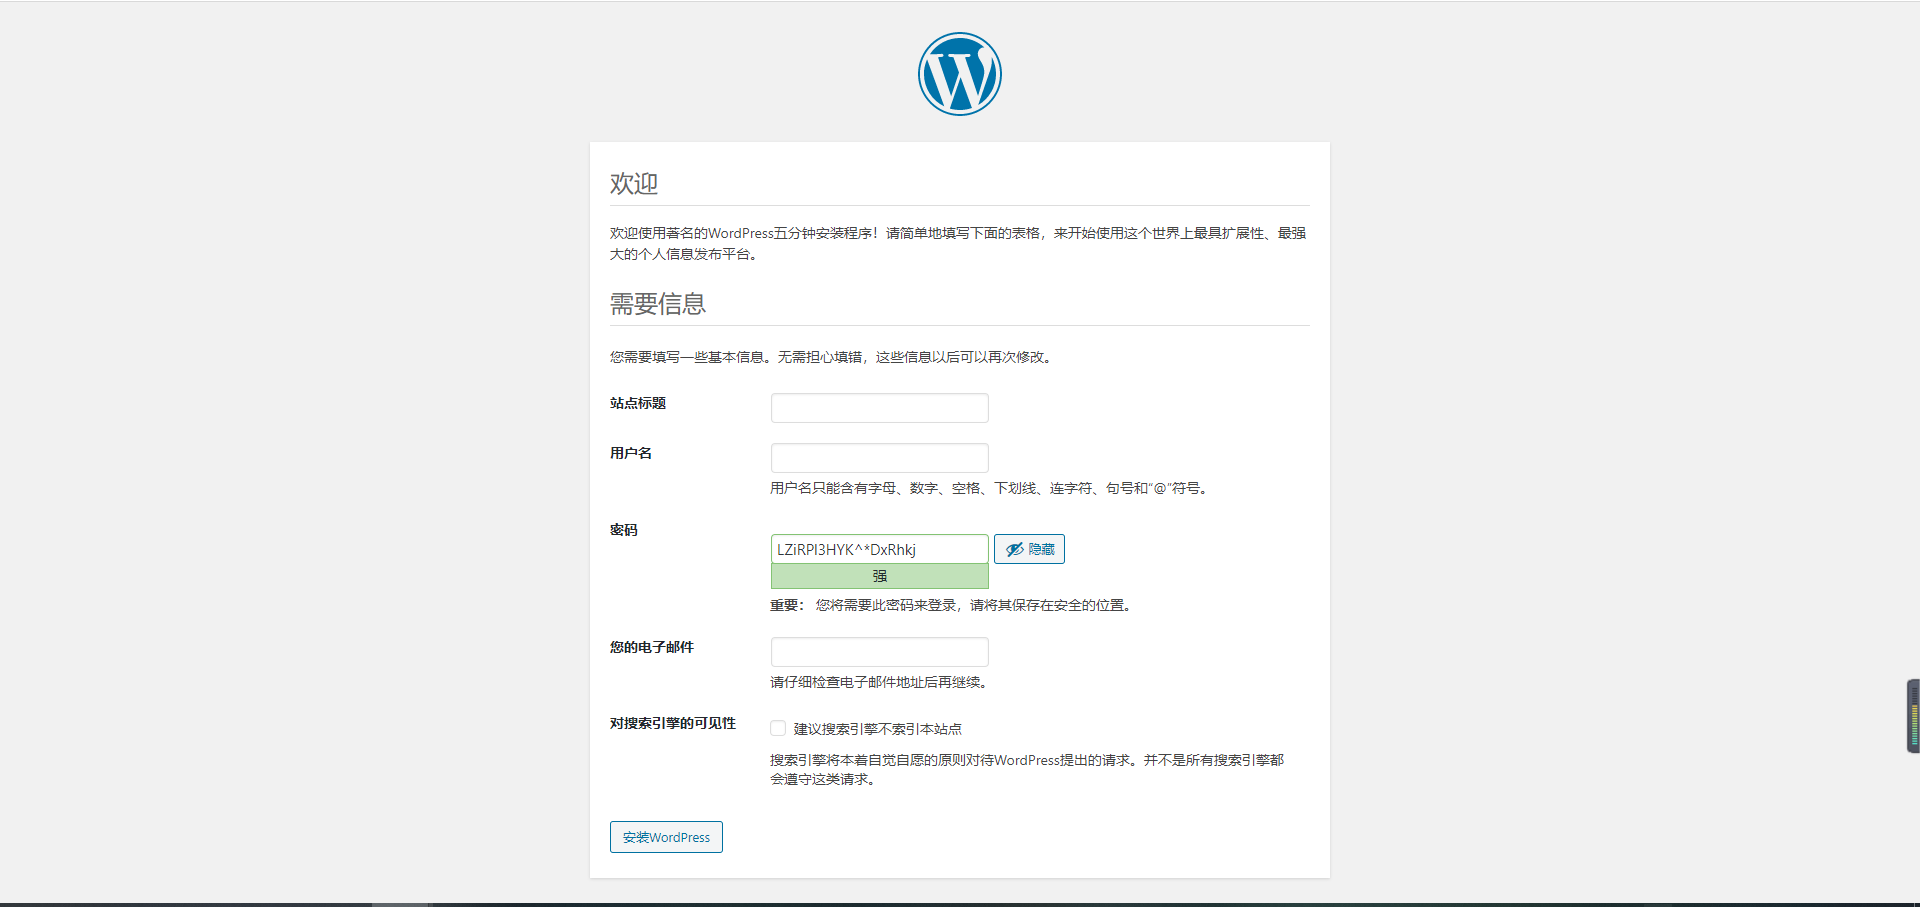
Task: Click the green 强 password strength indicator
Action: point(879,576)
